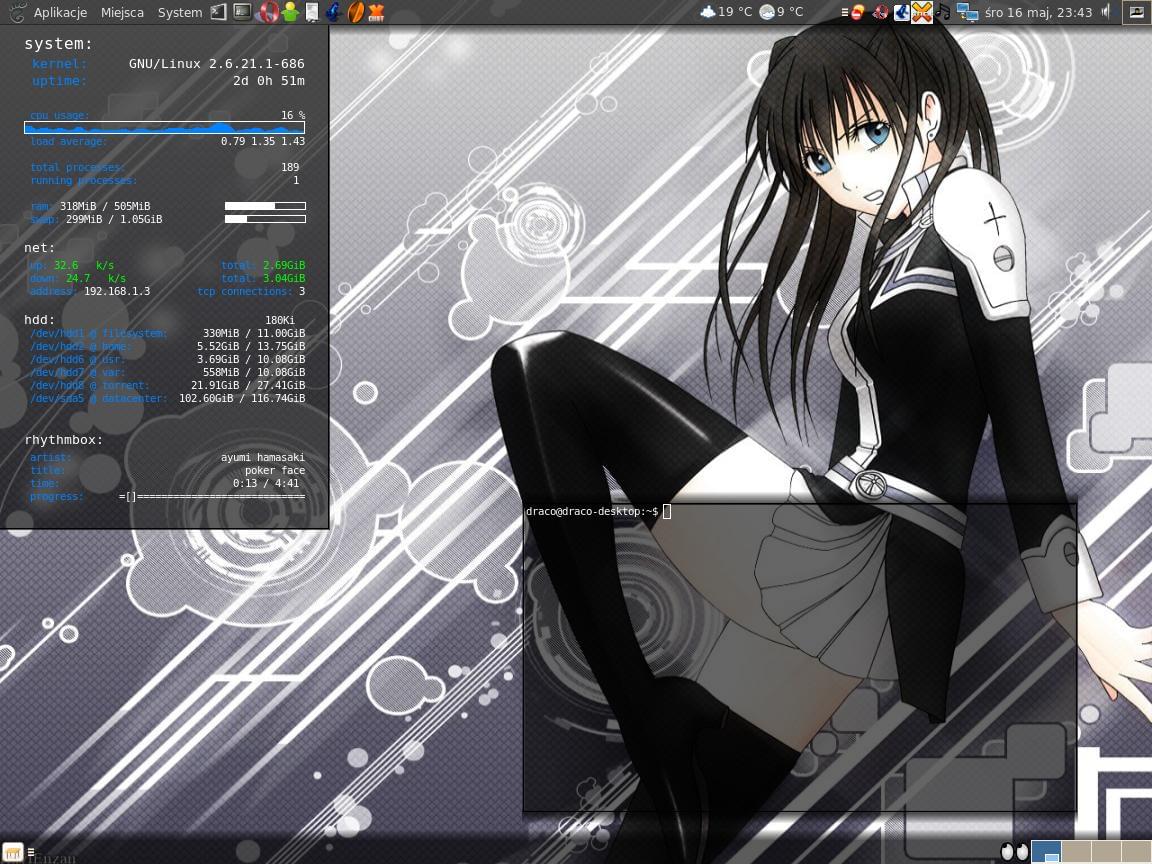This screenshot has width=1152, height=864.
Task: Switch to the second workspace in pager
Action: click(x=1076, y=852)
